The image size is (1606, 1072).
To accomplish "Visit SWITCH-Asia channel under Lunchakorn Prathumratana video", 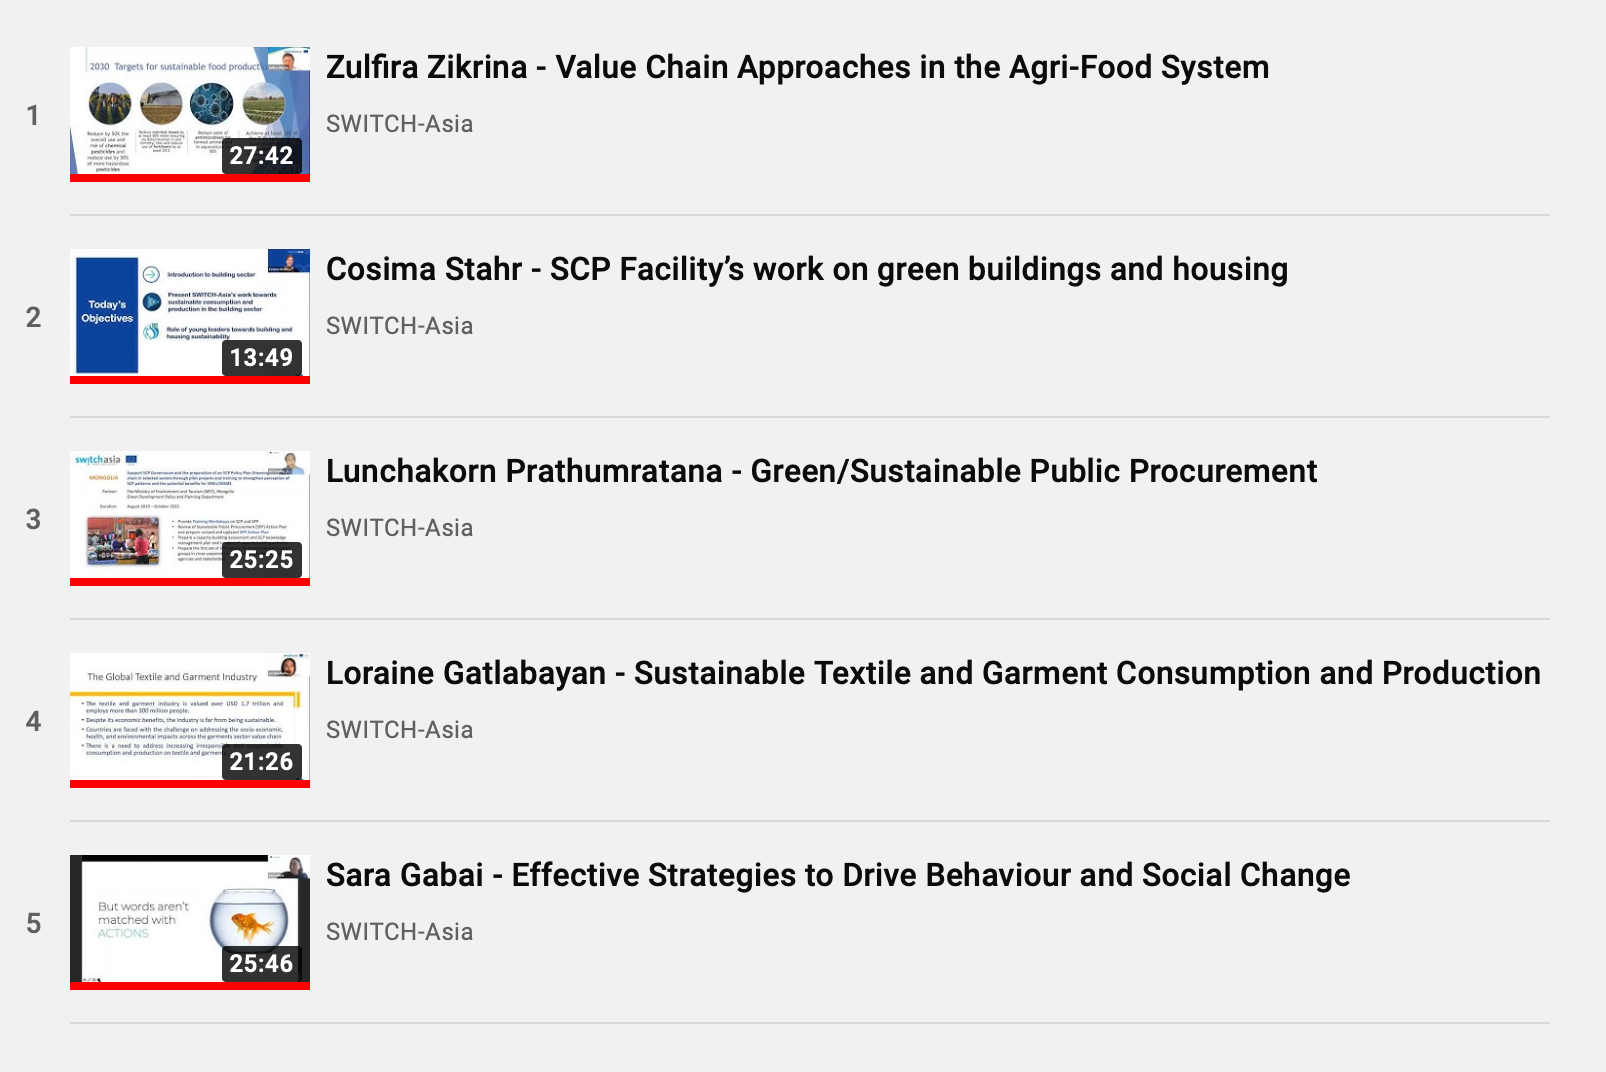I will (399, 528).
